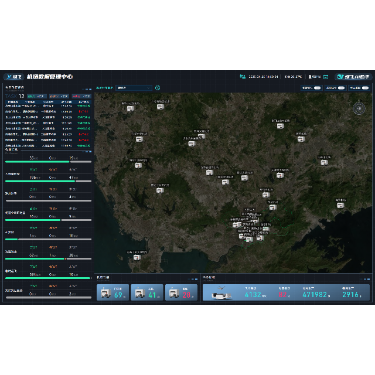Click the more dots on the dock cards panel header
Screen dimensions: 375x375
(x=194, y=279)
